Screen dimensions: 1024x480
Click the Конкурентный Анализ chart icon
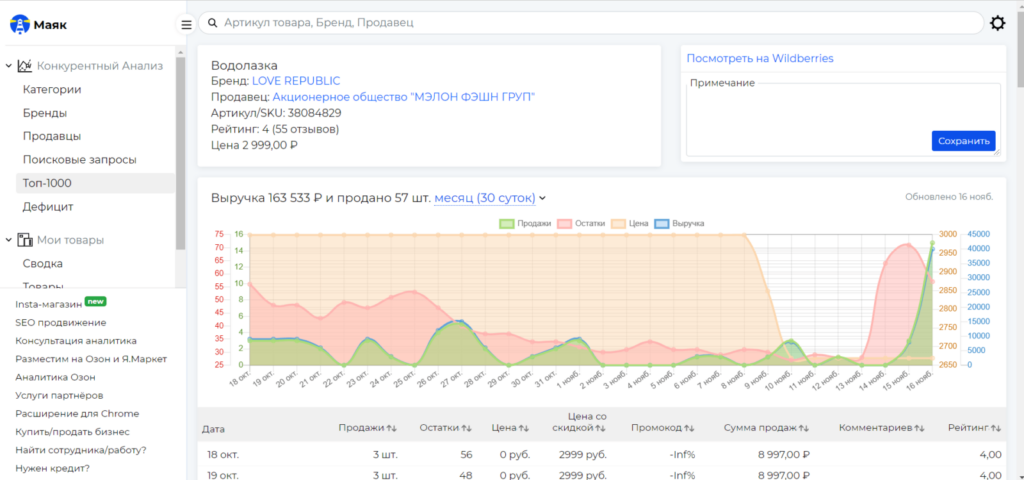tap(25, 65)
